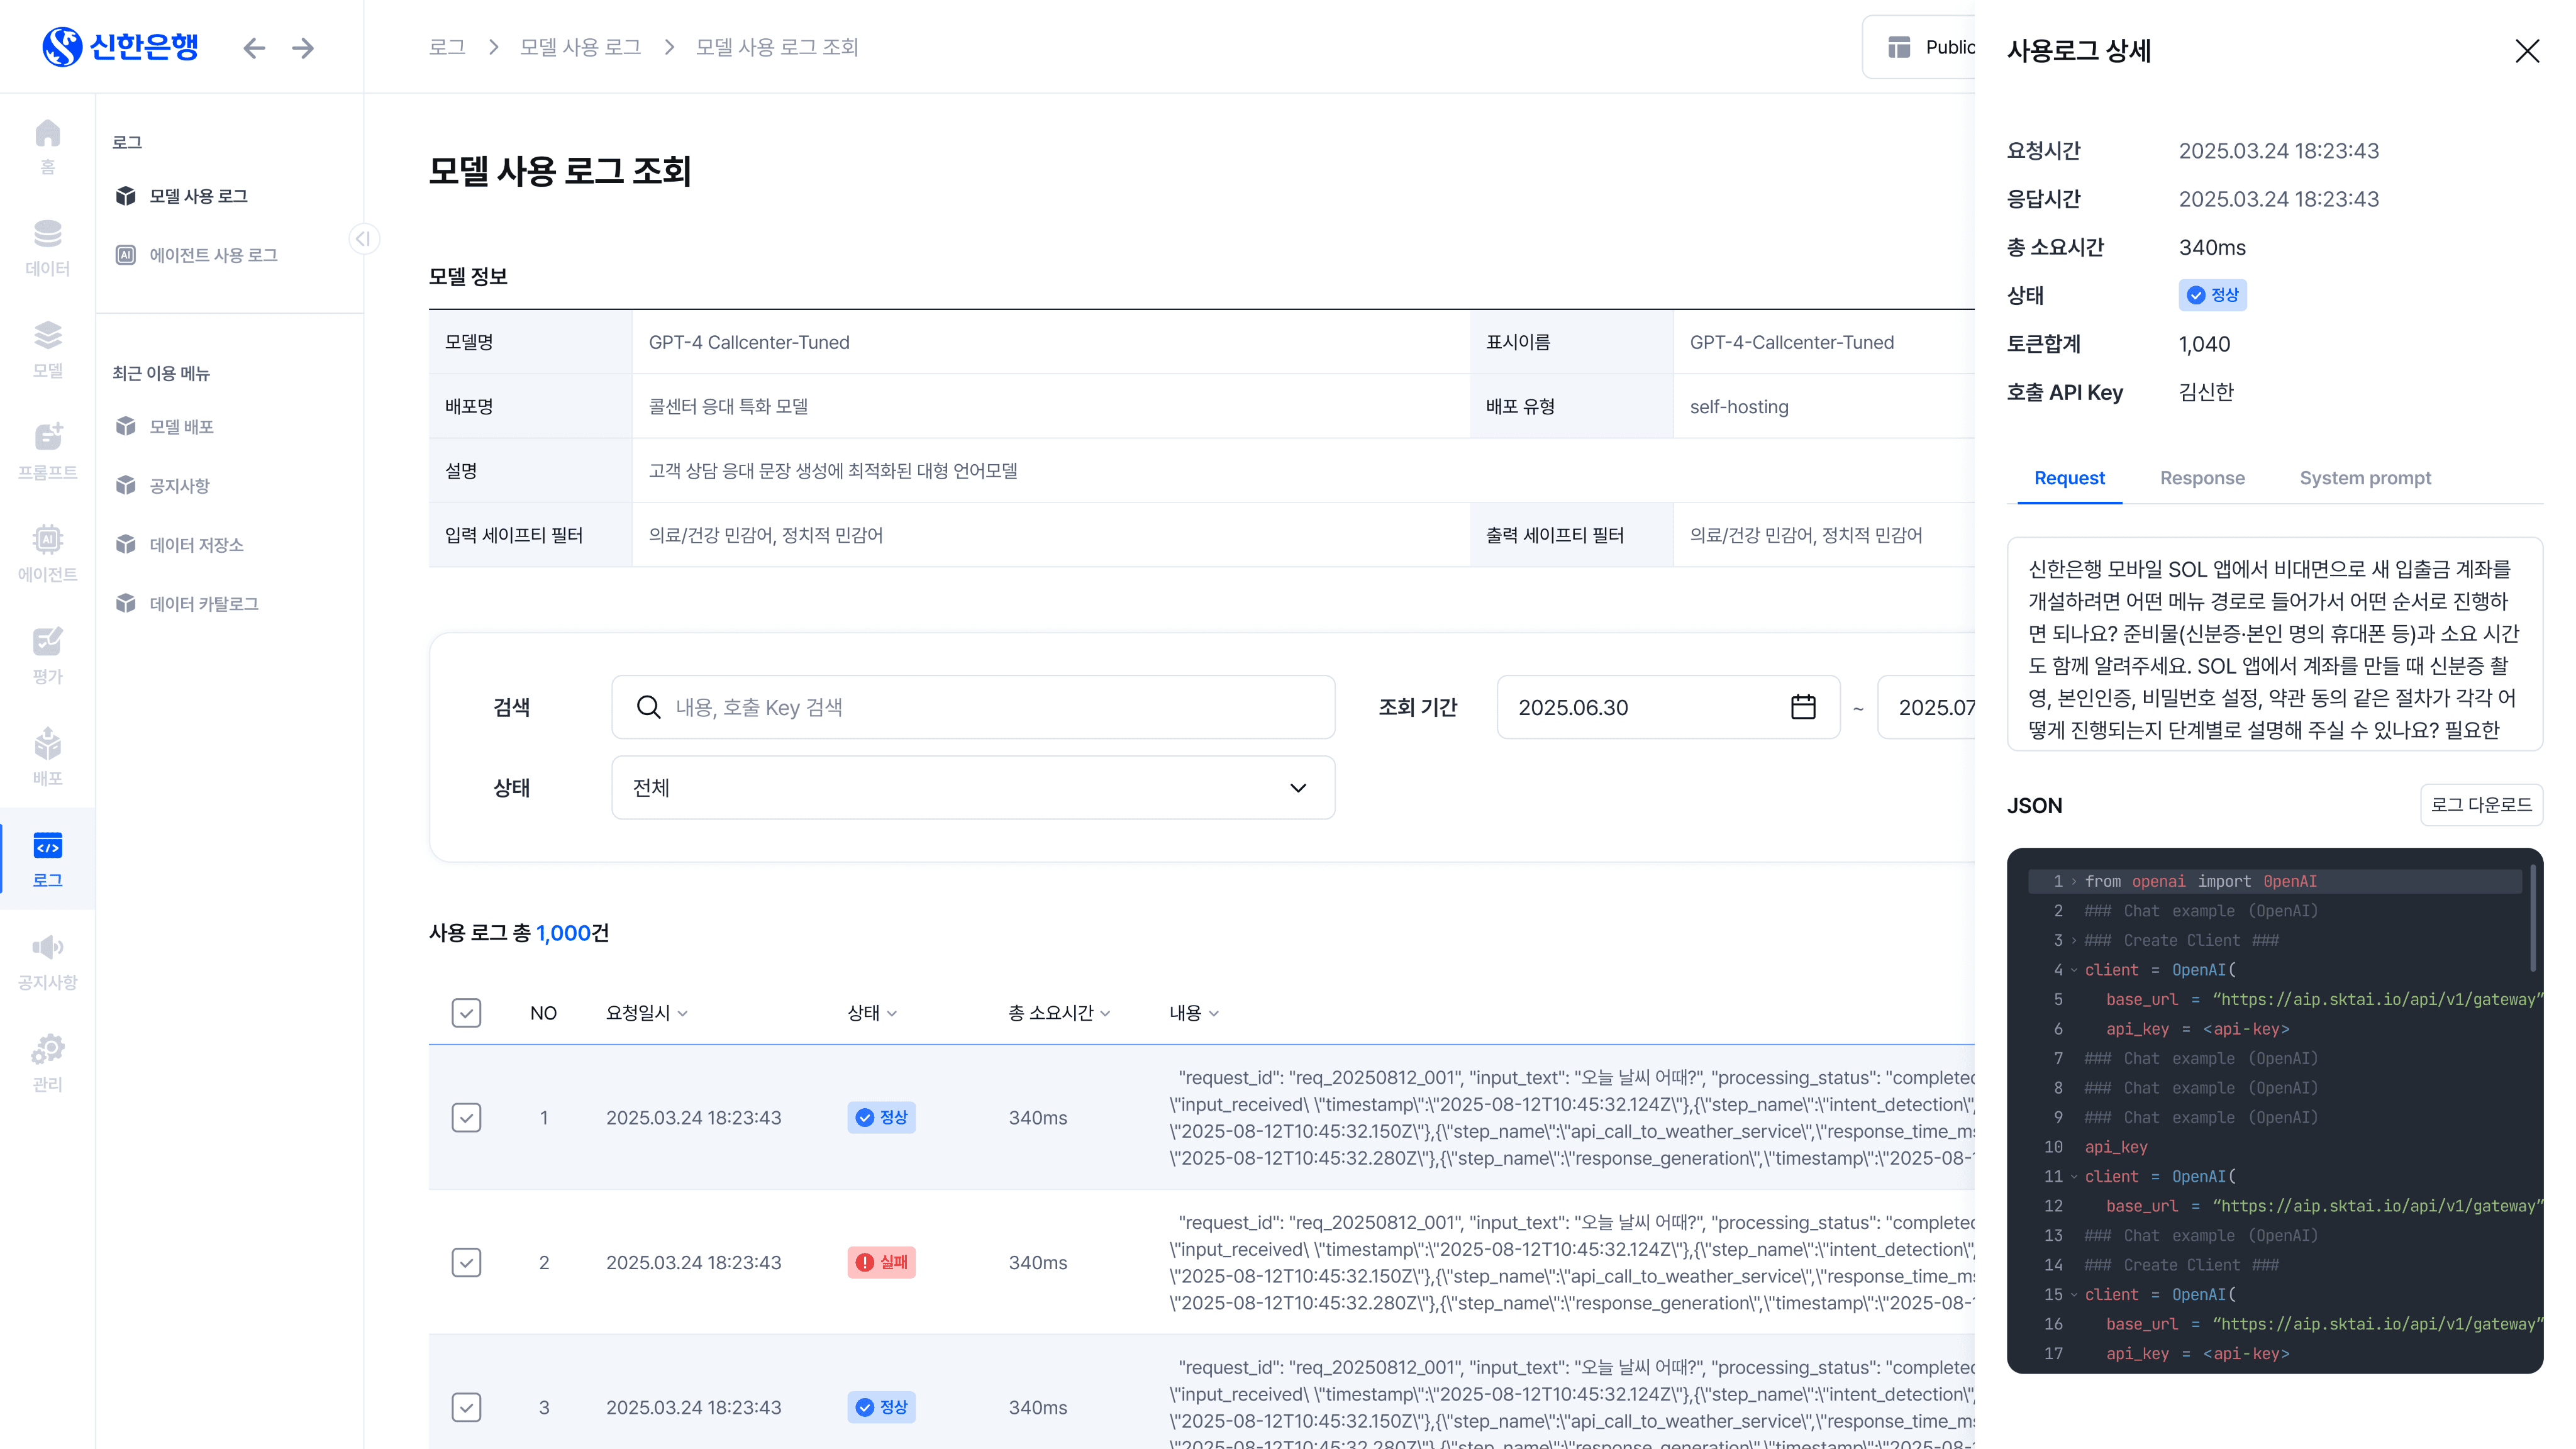
Task: Uncheck the row 2 실패 log checkbox
Action: click(x=466, y=1262)
